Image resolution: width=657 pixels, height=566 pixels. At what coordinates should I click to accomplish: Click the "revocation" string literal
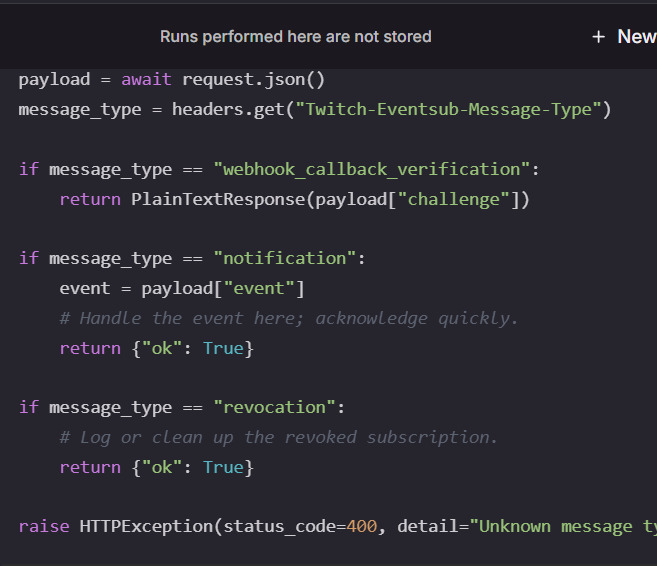(274, 407)
